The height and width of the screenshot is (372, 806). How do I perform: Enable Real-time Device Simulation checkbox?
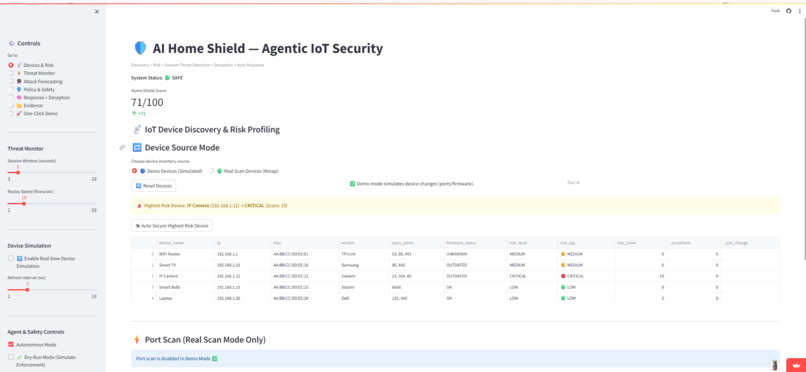coord(11,258)
